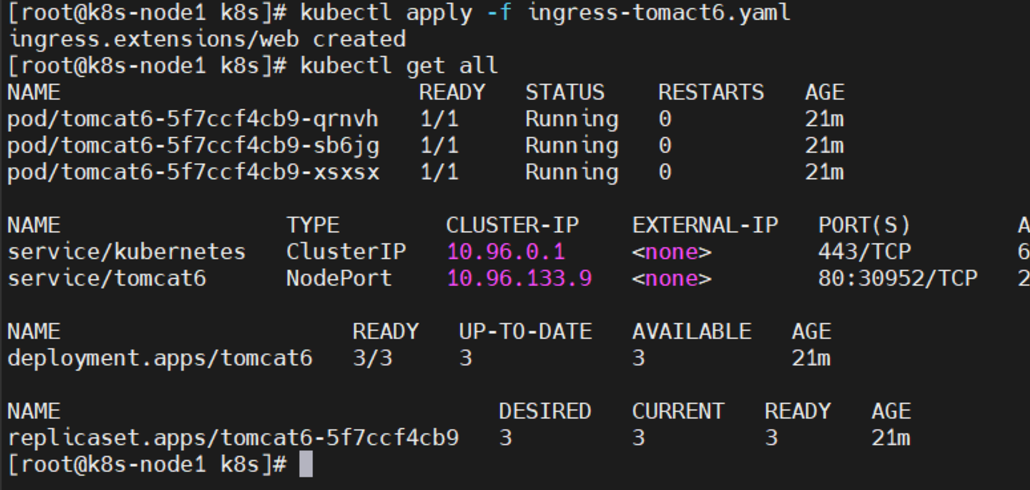This screenshot has width=1030, height=490.
Task: Click the service/tomcat6 row name
Action: pos(106,278)
